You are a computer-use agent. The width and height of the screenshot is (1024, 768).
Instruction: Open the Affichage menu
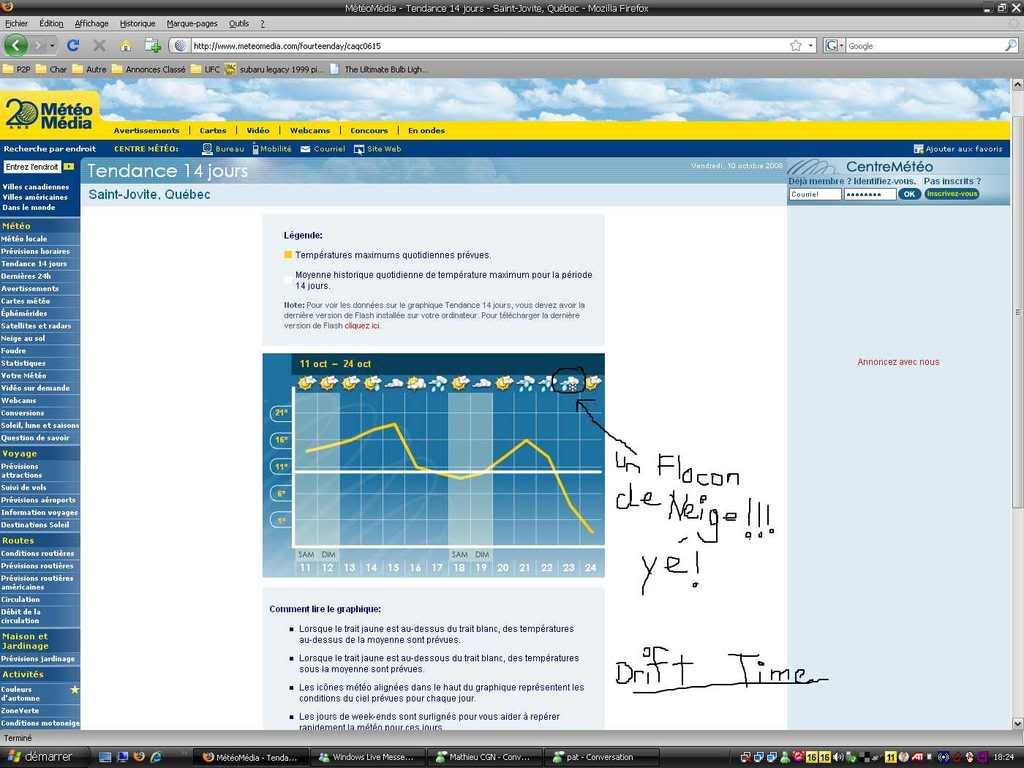pos(91,24)
